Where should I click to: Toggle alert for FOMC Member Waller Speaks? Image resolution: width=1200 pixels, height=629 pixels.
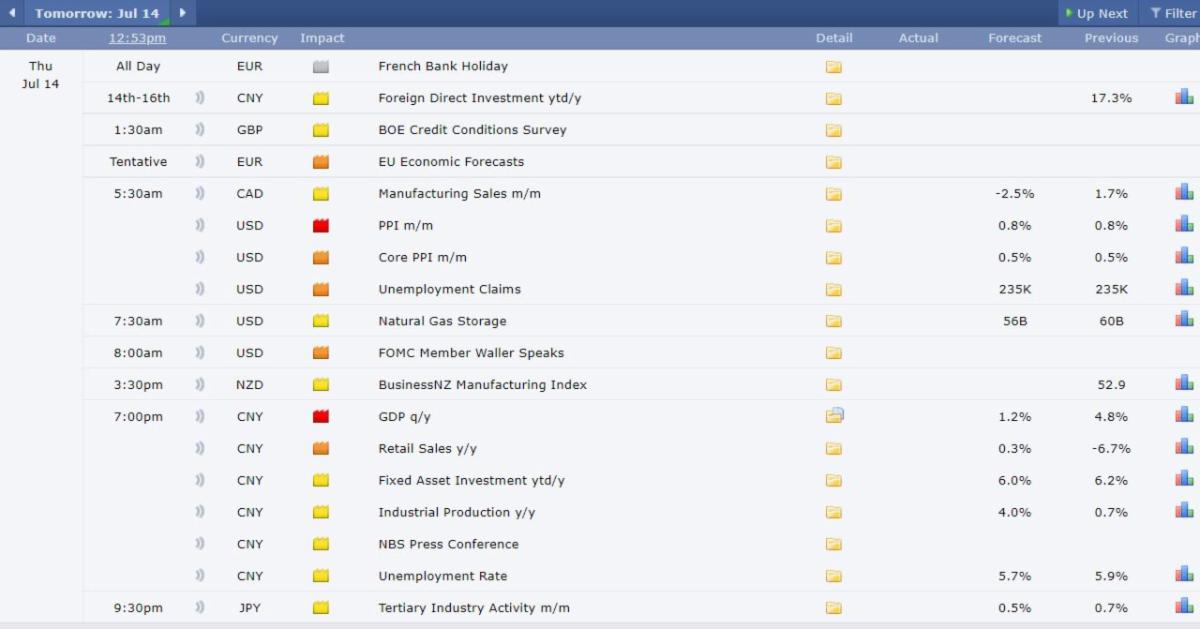coord(200,353)
